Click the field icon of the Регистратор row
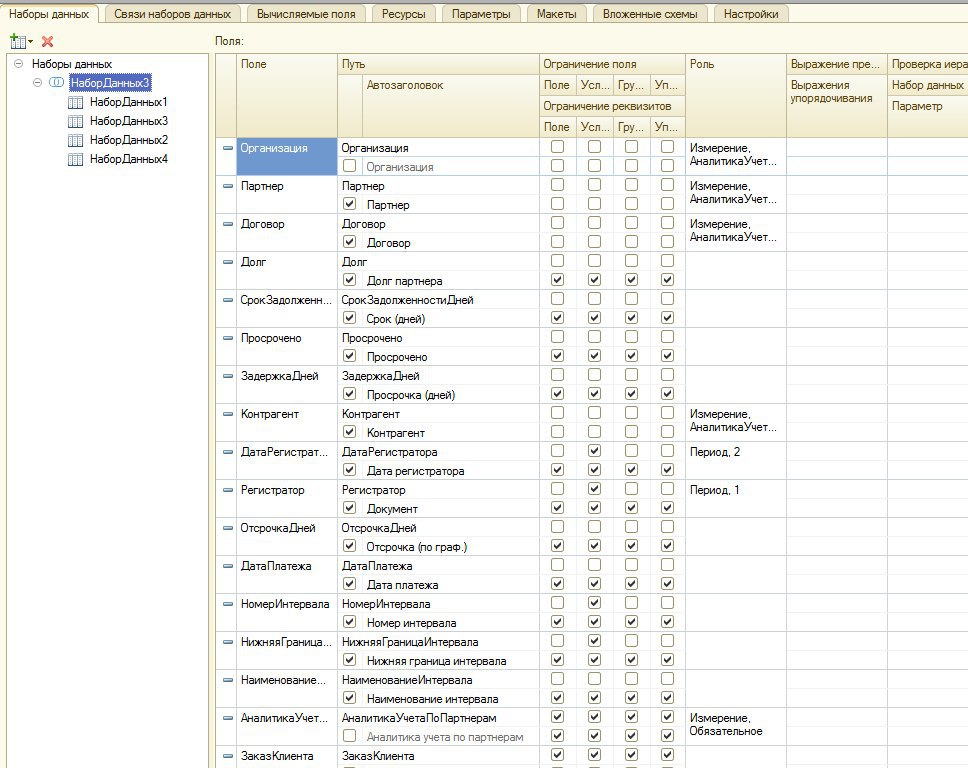The height and width of the screenshot is (768, 968). coord(228,490)
